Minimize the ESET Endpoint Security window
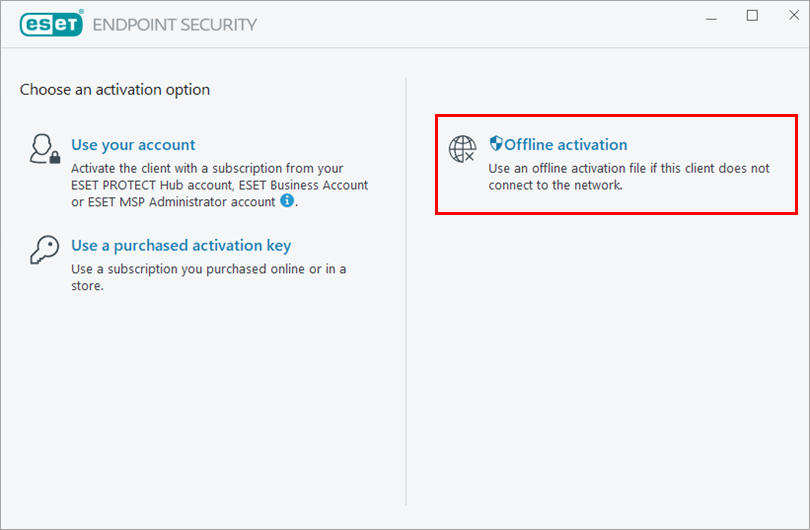Screen dimensions: 810x530 [711, 17]
